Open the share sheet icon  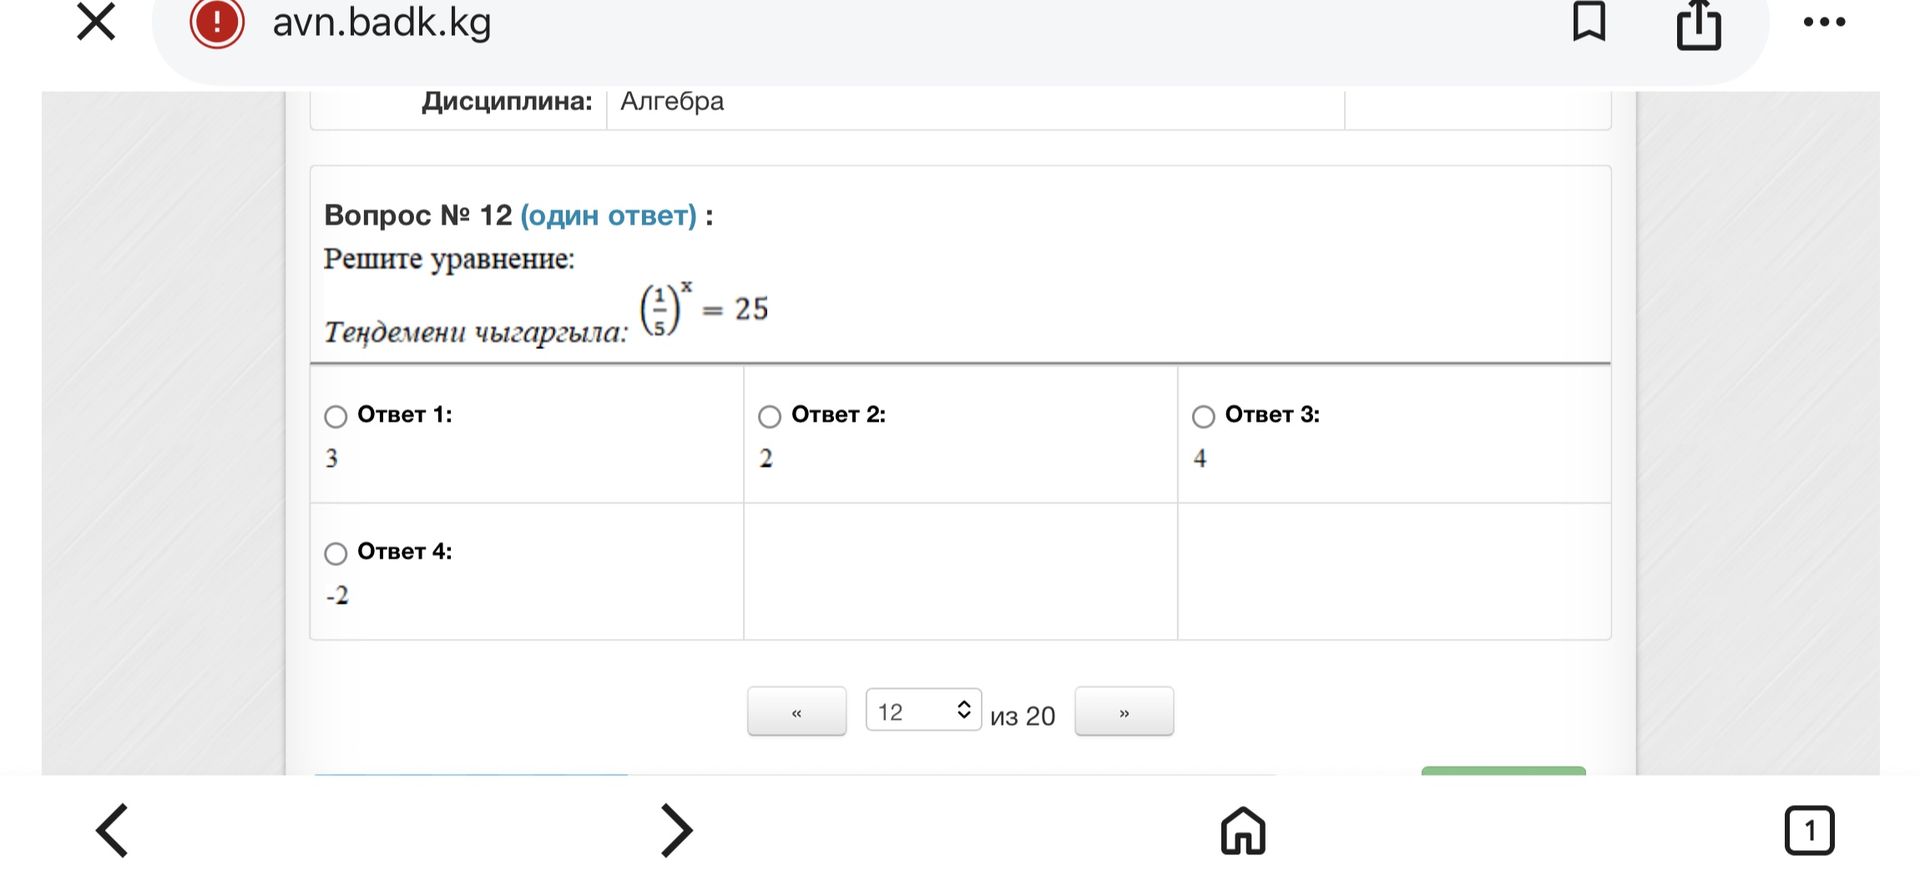1699,24
